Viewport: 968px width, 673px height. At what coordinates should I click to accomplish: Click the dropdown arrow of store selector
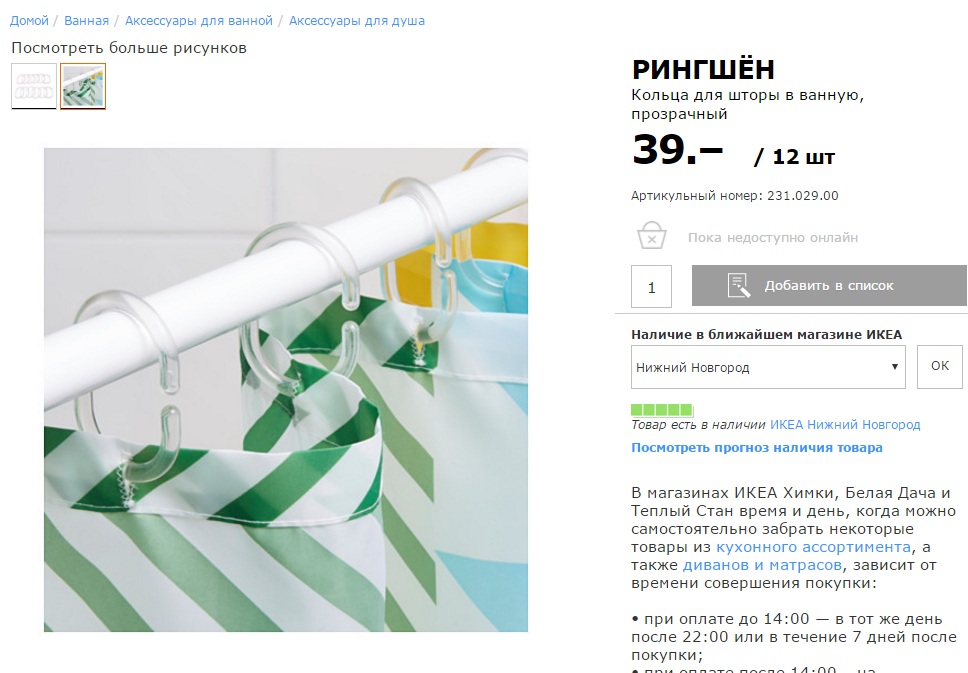pyautogui.click(x=894, y=367)
